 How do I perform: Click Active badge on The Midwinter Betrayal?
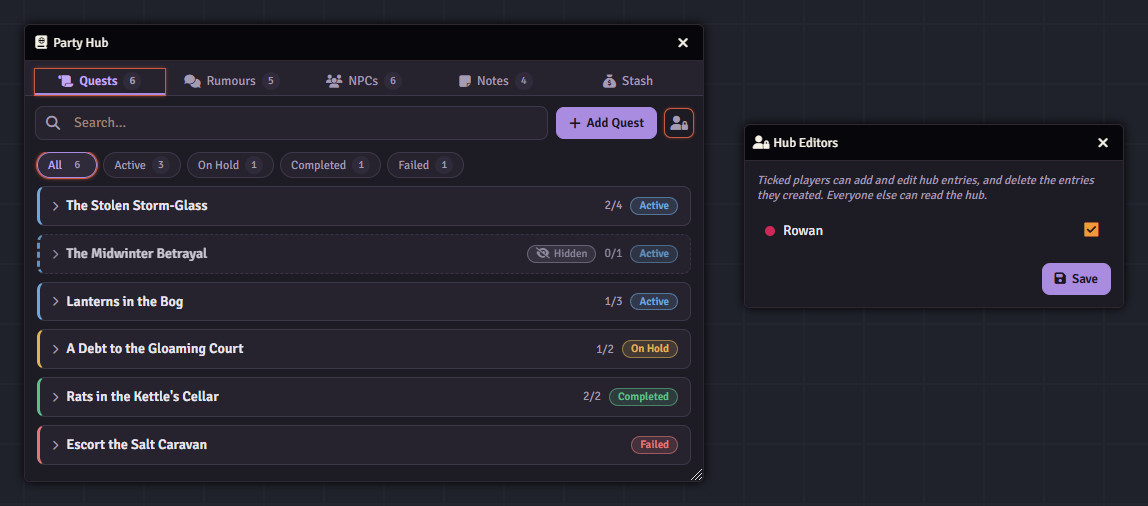click(x=654, y=253)
